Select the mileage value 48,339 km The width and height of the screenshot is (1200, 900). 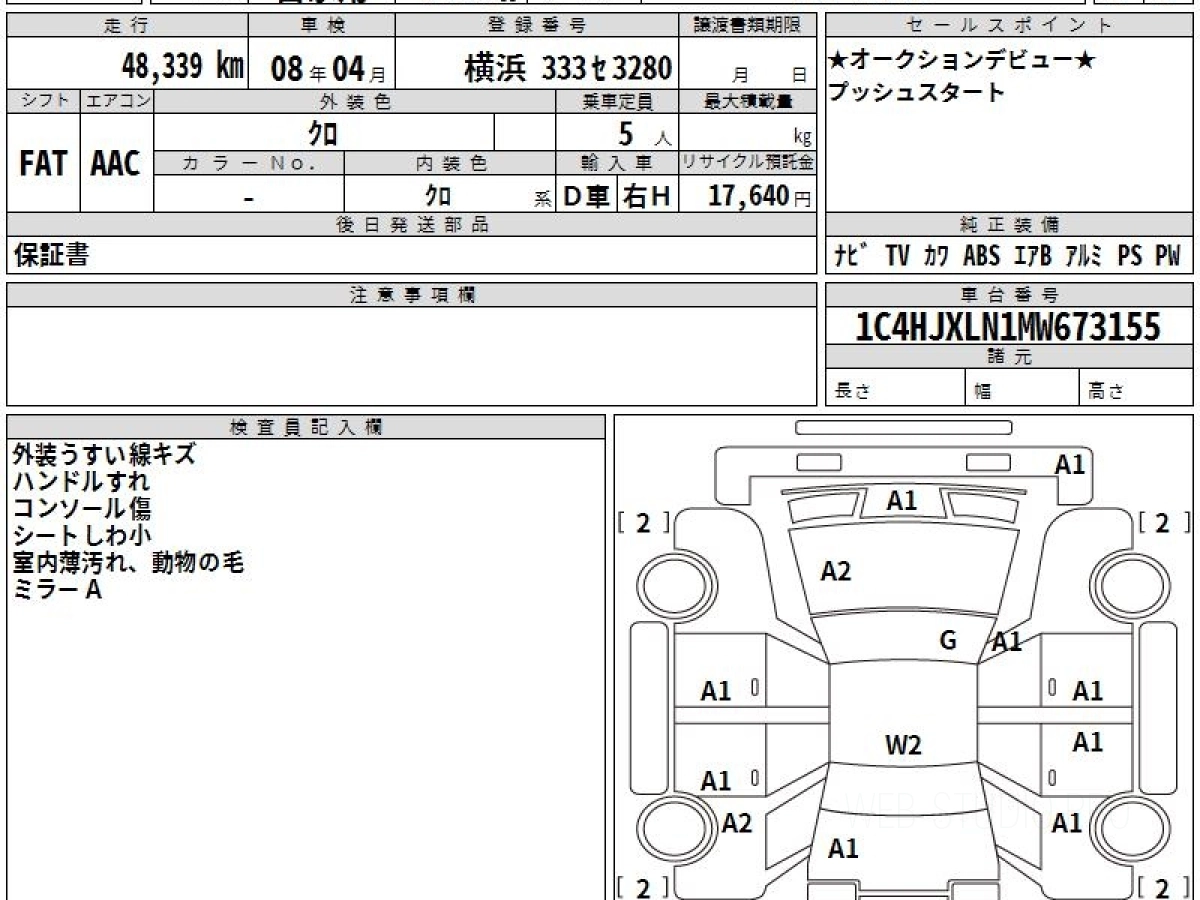(x=183, y=67)
